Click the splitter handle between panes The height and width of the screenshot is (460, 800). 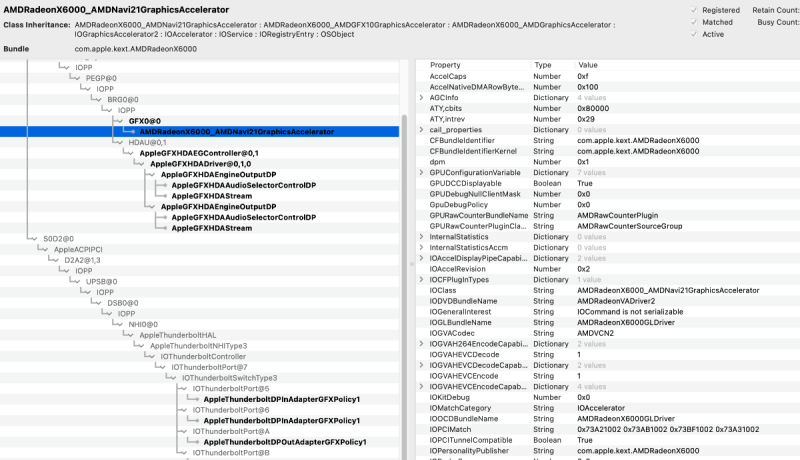(412, 264)
